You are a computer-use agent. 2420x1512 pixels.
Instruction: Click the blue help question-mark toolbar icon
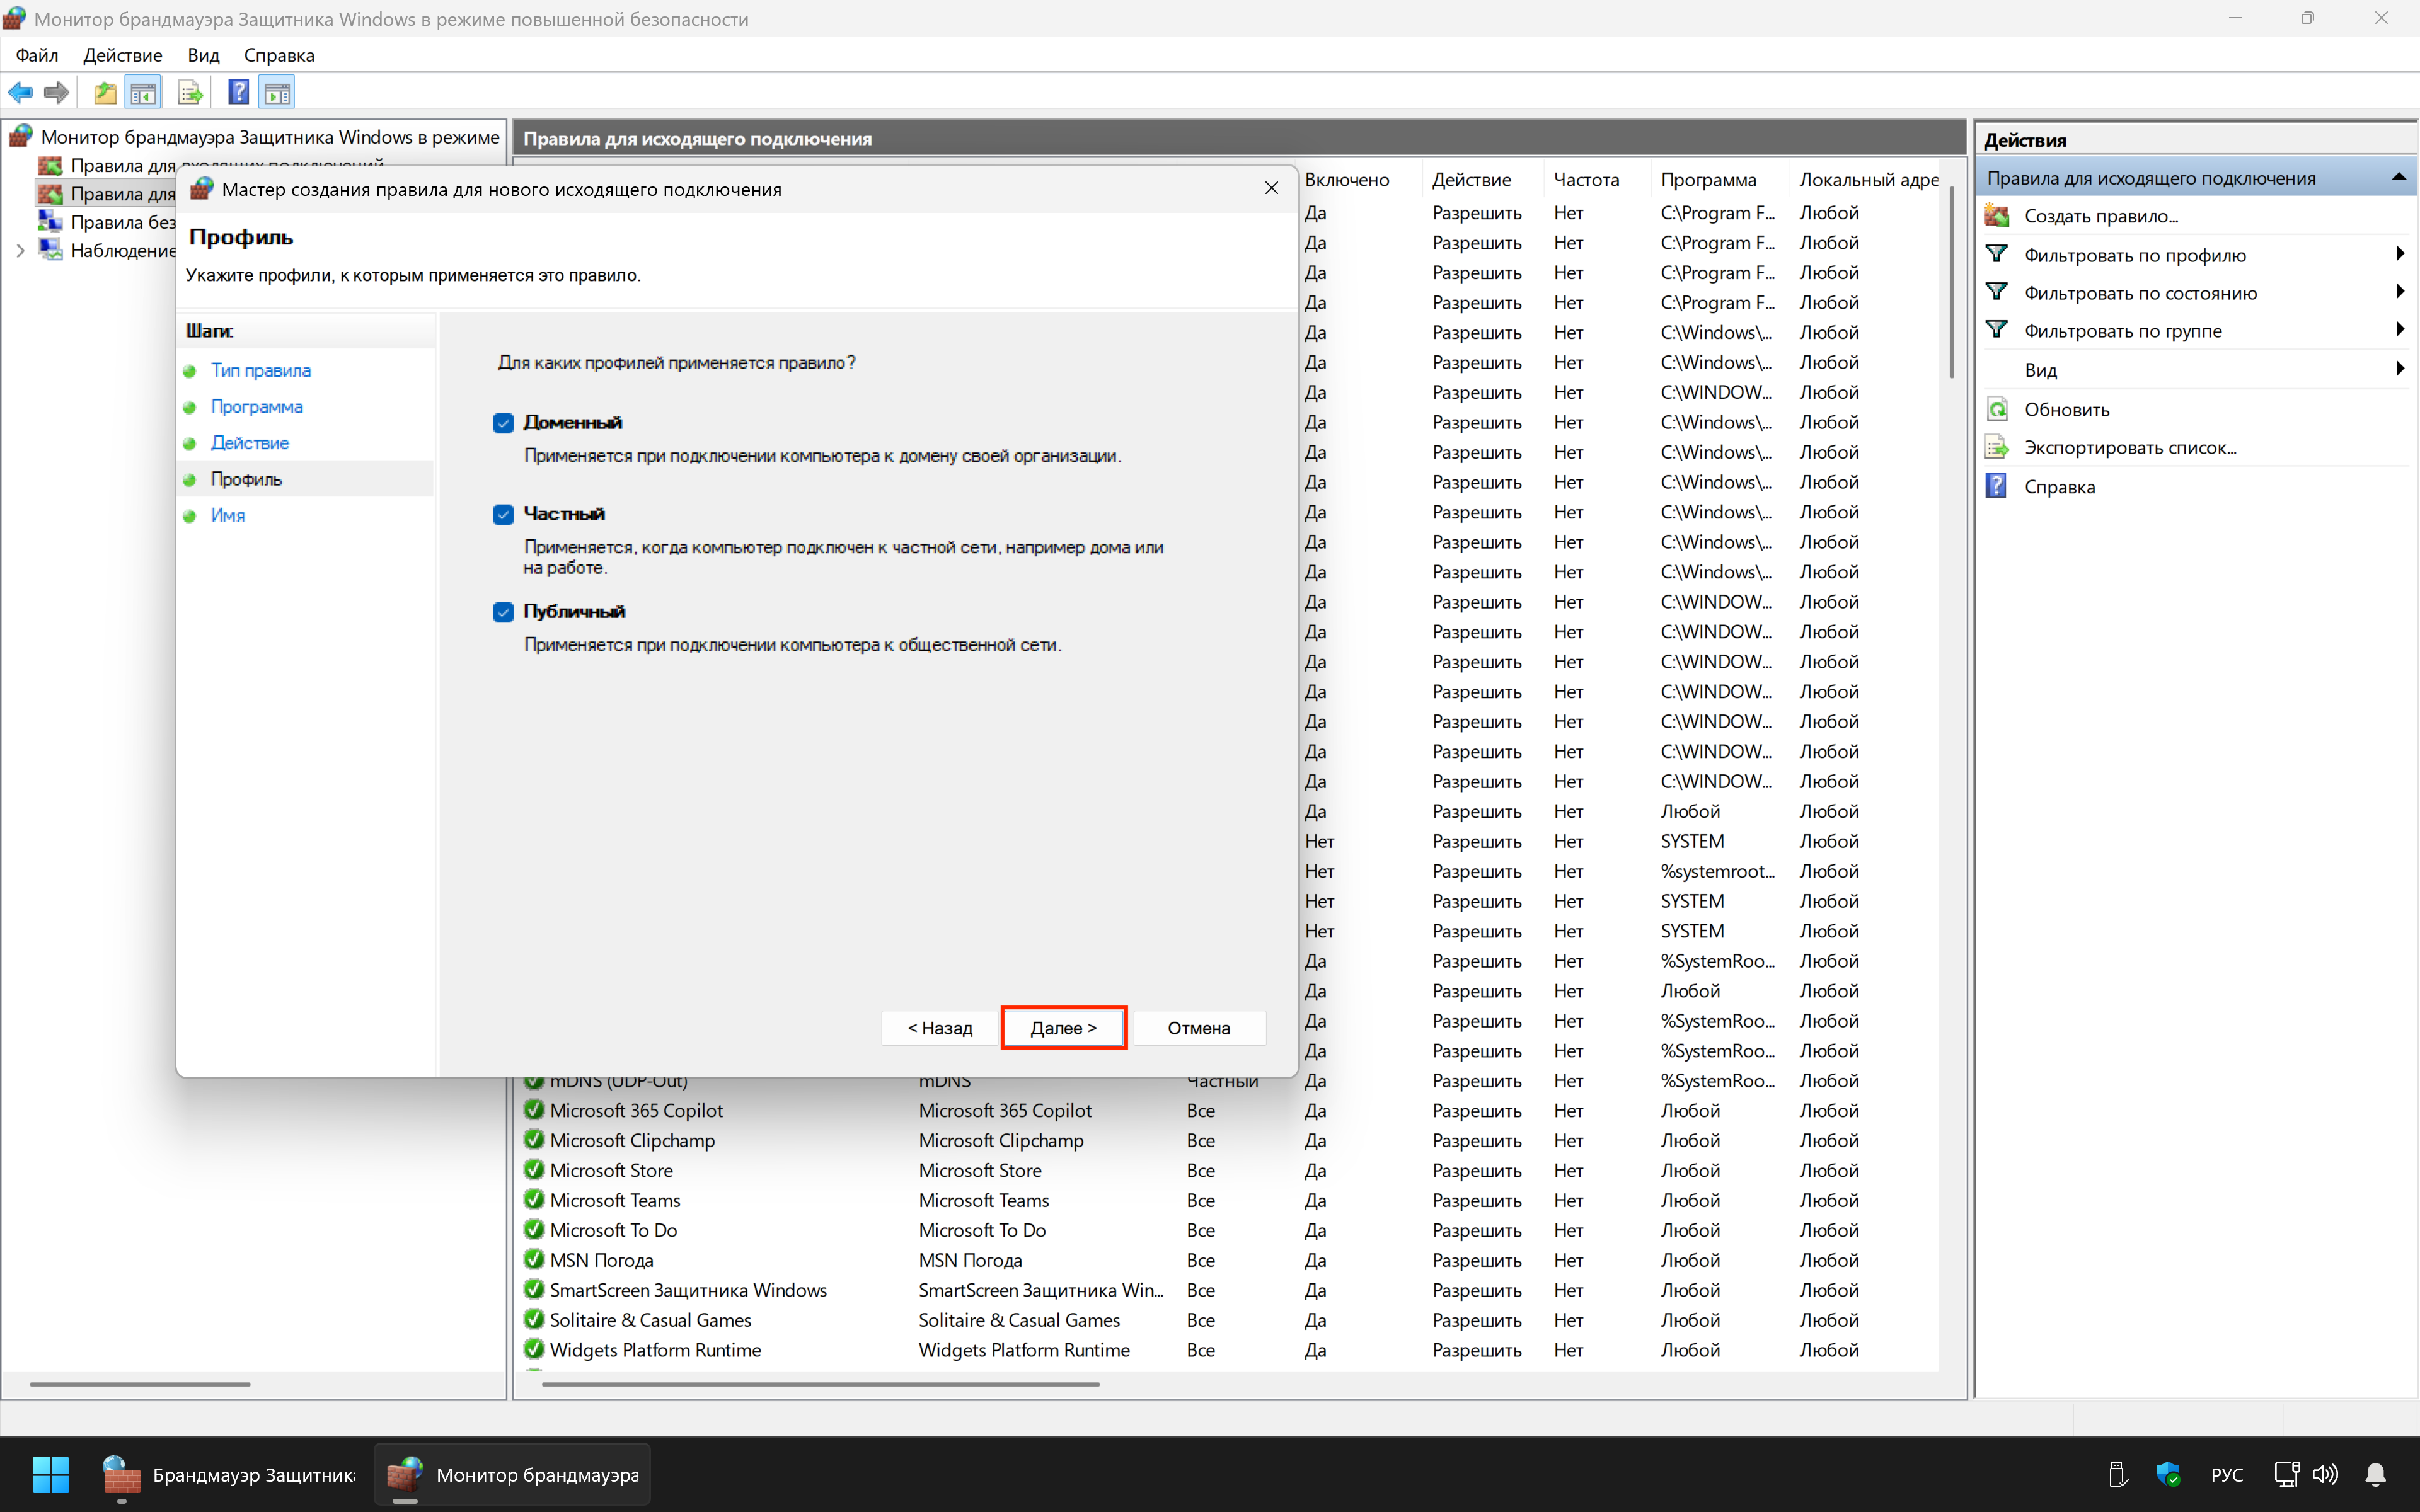[x=238, y=93]
